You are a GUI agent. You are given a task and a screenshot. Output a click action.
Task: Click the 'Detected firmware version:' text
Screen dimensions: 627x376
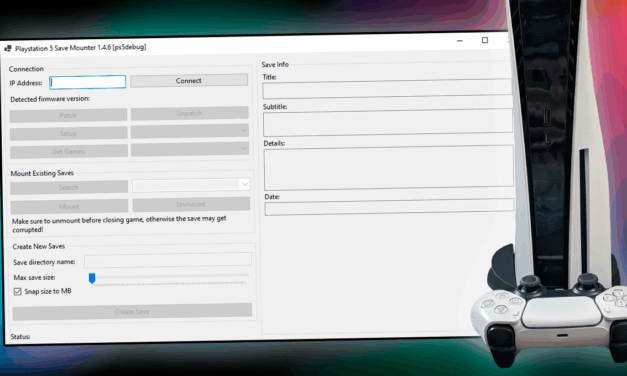point(50,99)
